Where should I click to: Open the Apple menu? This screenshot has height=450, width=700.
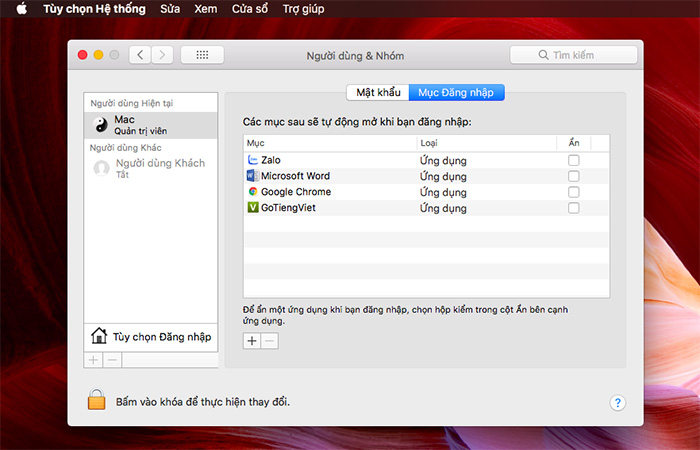pyautogui.click(x=21, y=8)
